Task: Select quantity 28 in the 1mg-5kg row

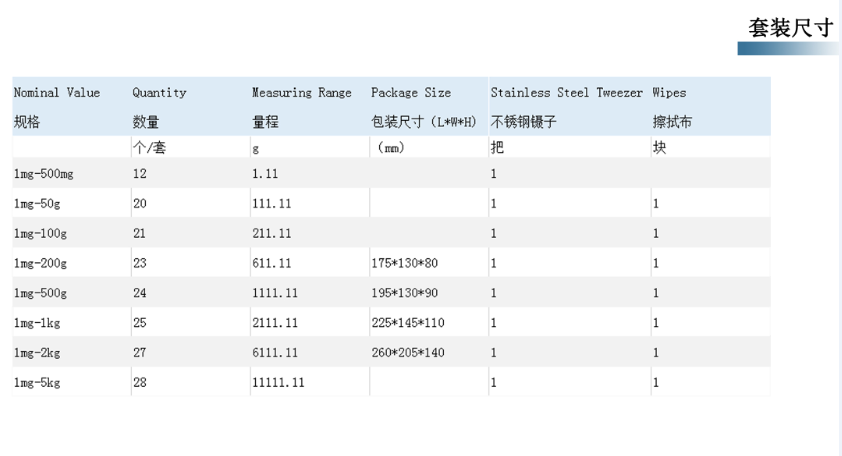Action: (x=139, y=383)
